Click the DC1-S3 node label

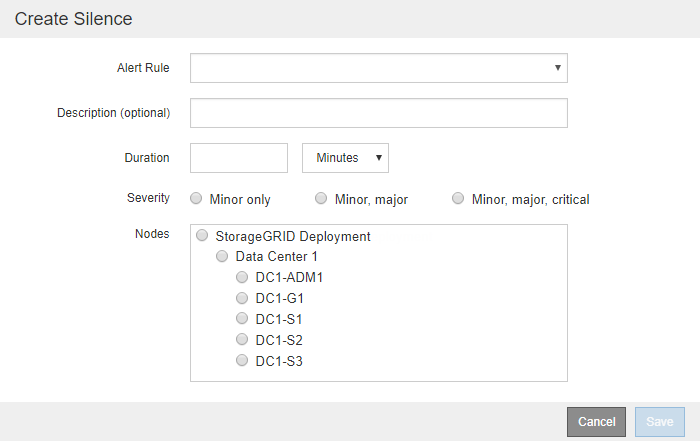coord(279,360)
